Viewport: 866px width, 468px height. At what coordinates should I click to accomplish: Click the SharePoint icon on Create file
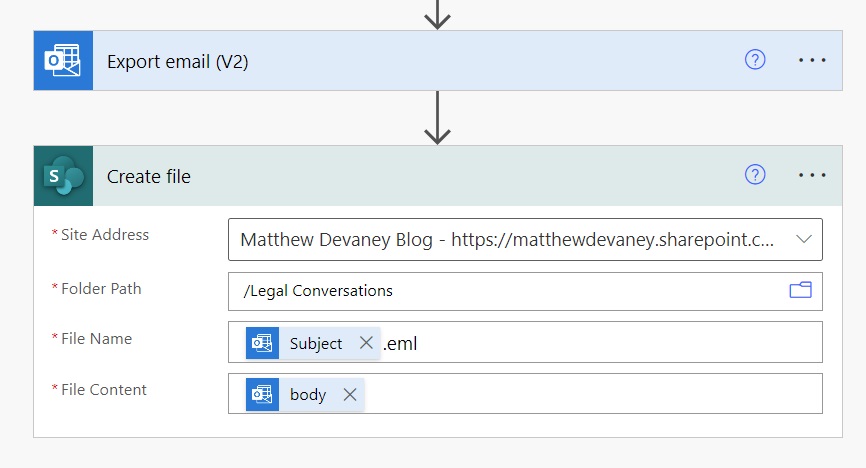click(x=63, y=176)
